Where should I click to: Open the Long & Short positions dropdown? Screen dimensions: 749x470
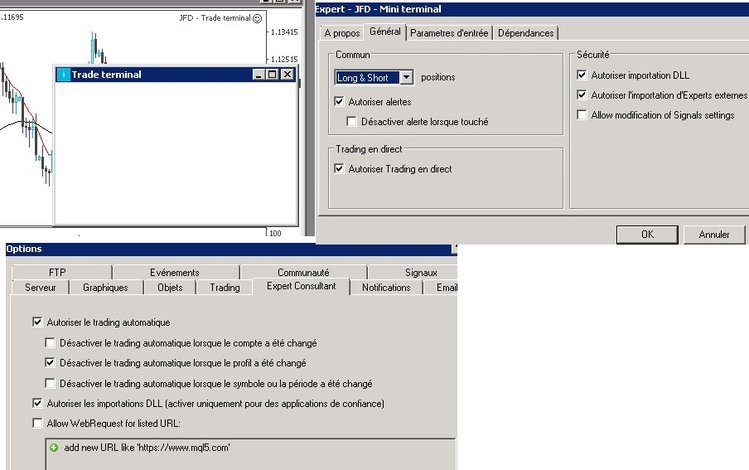[406, 77]
